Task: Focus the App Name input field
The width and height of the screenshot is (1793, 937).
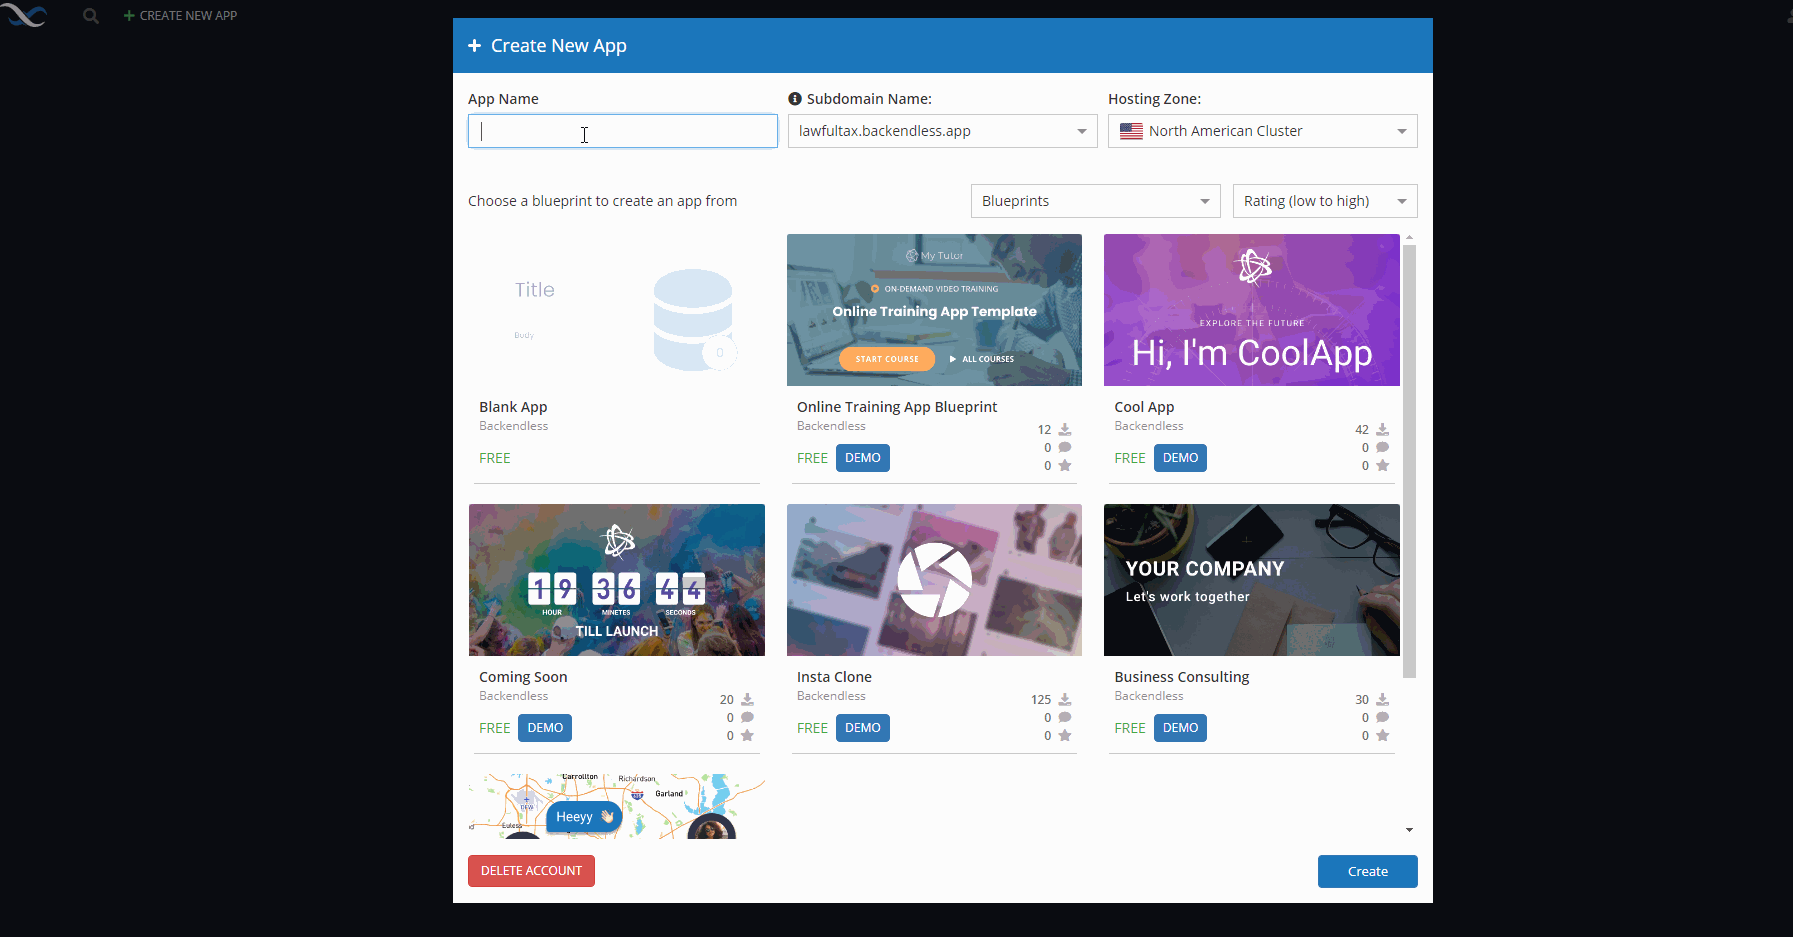Action: coord(622,131)
